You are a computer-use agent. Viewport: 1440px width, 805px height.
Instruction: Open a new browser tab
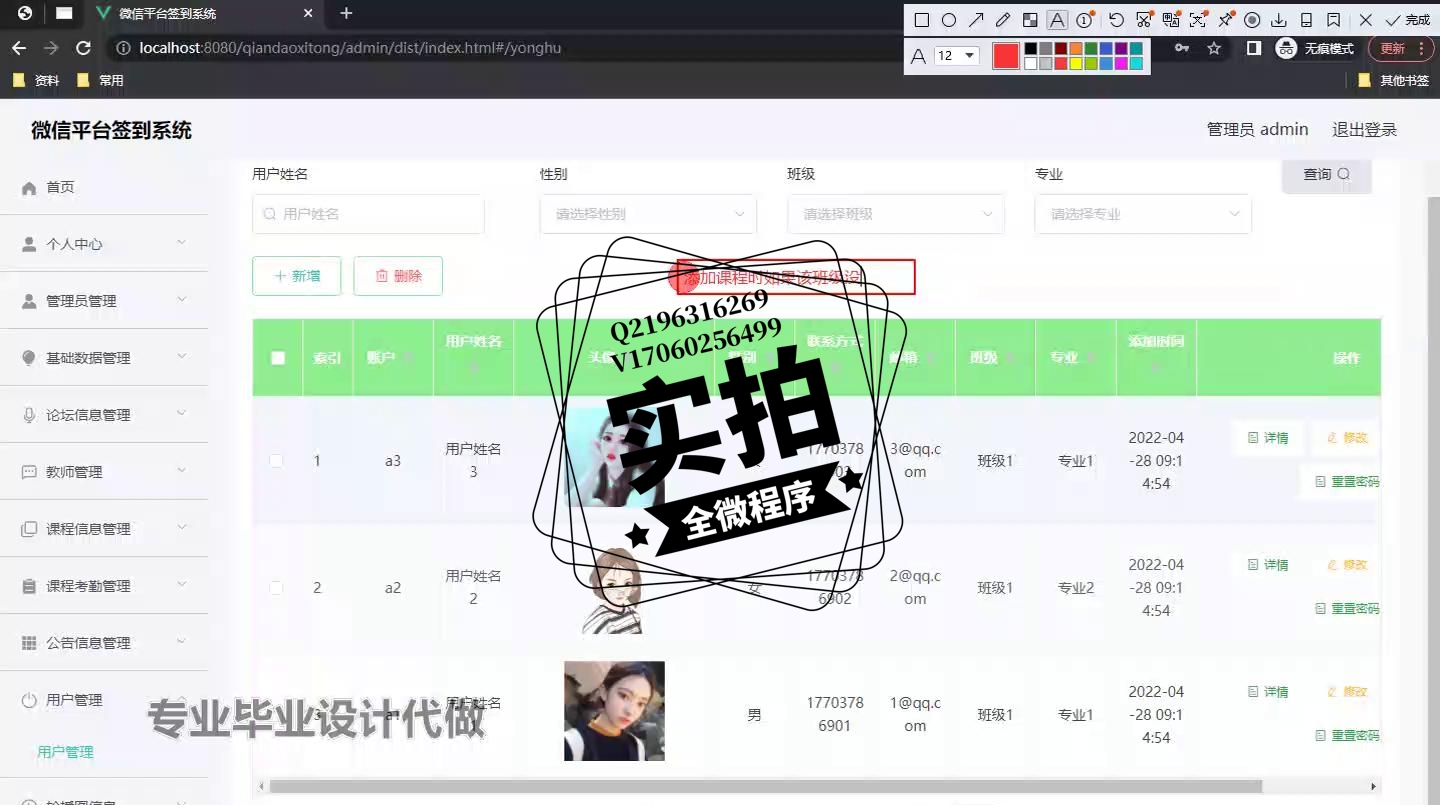(347, 13)
